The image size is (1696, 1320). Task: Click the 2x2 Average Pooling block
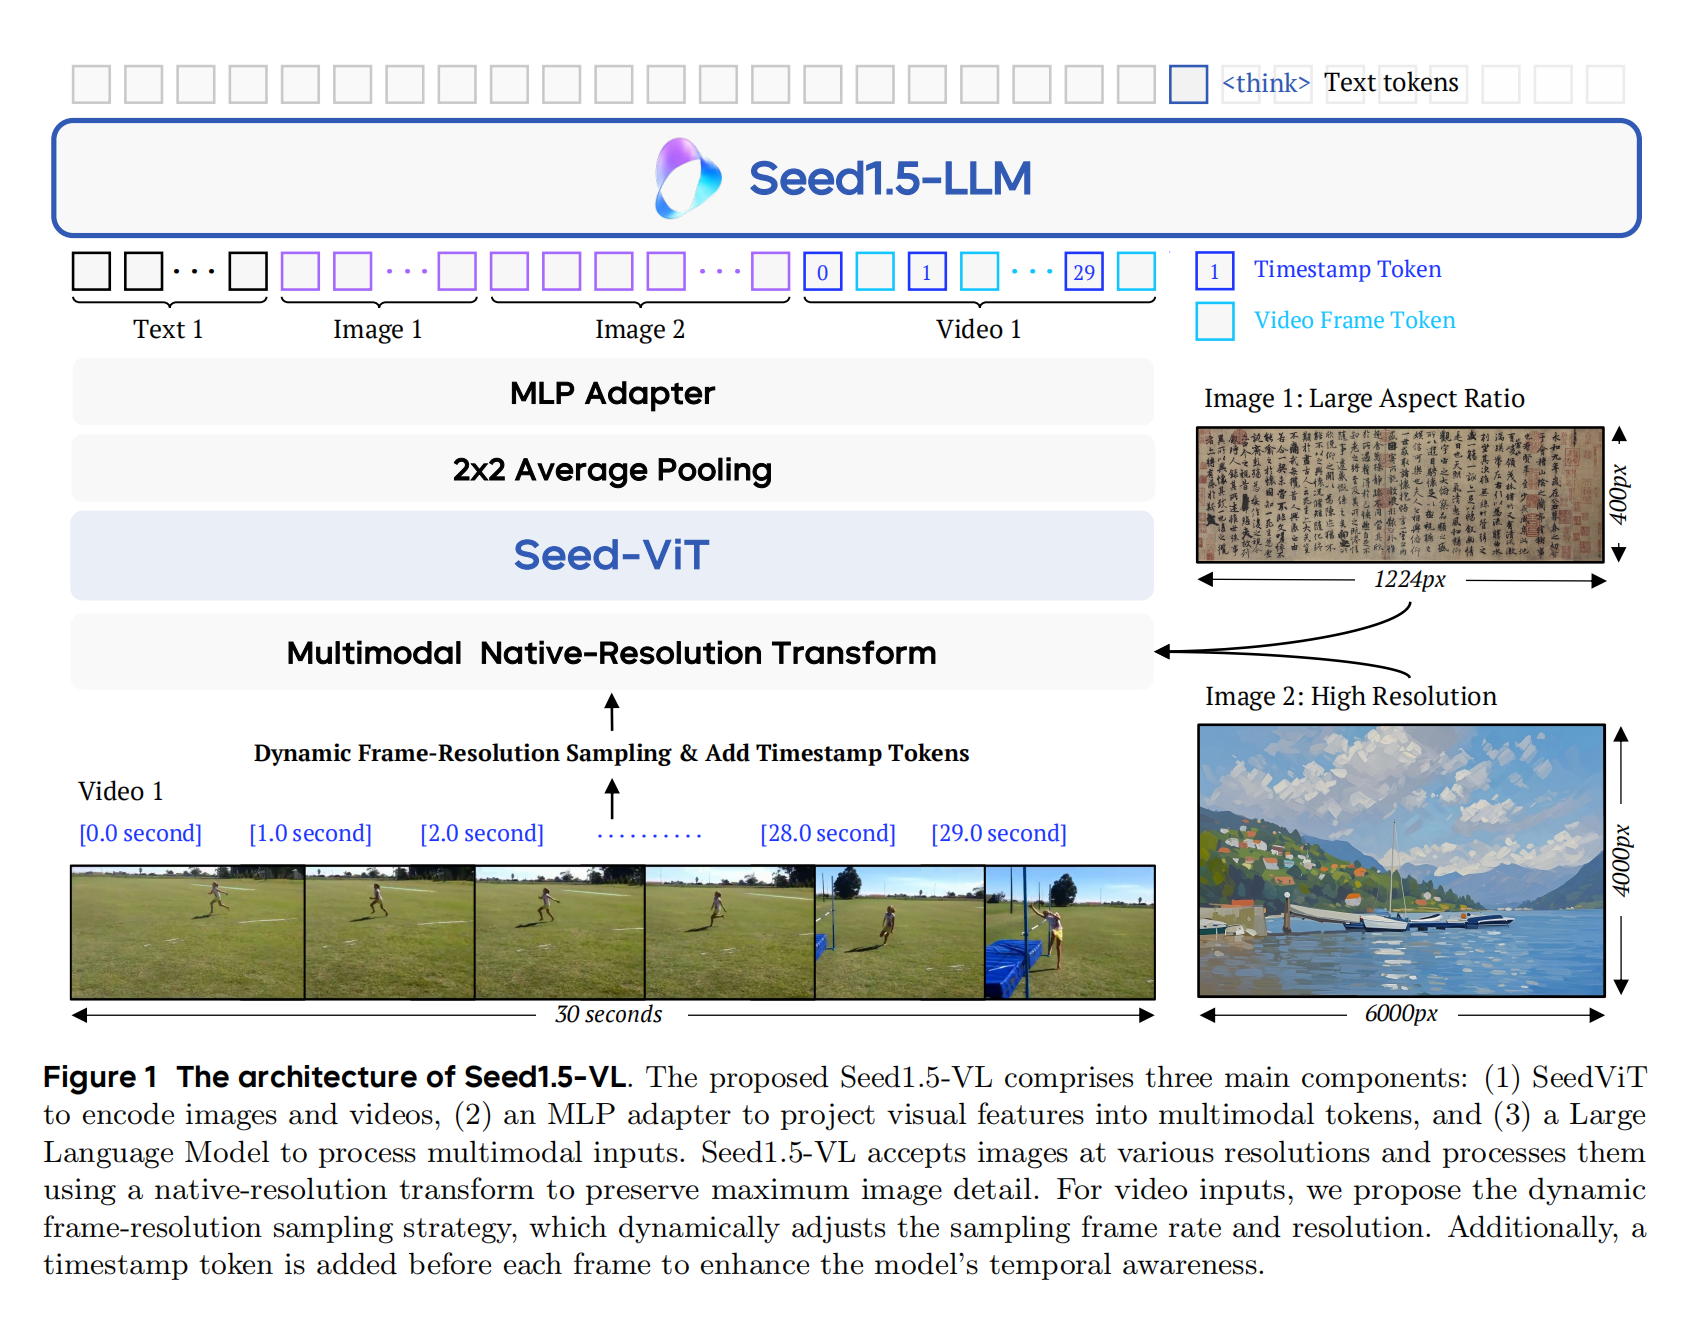pyautogui.click(x=612, y=469)
